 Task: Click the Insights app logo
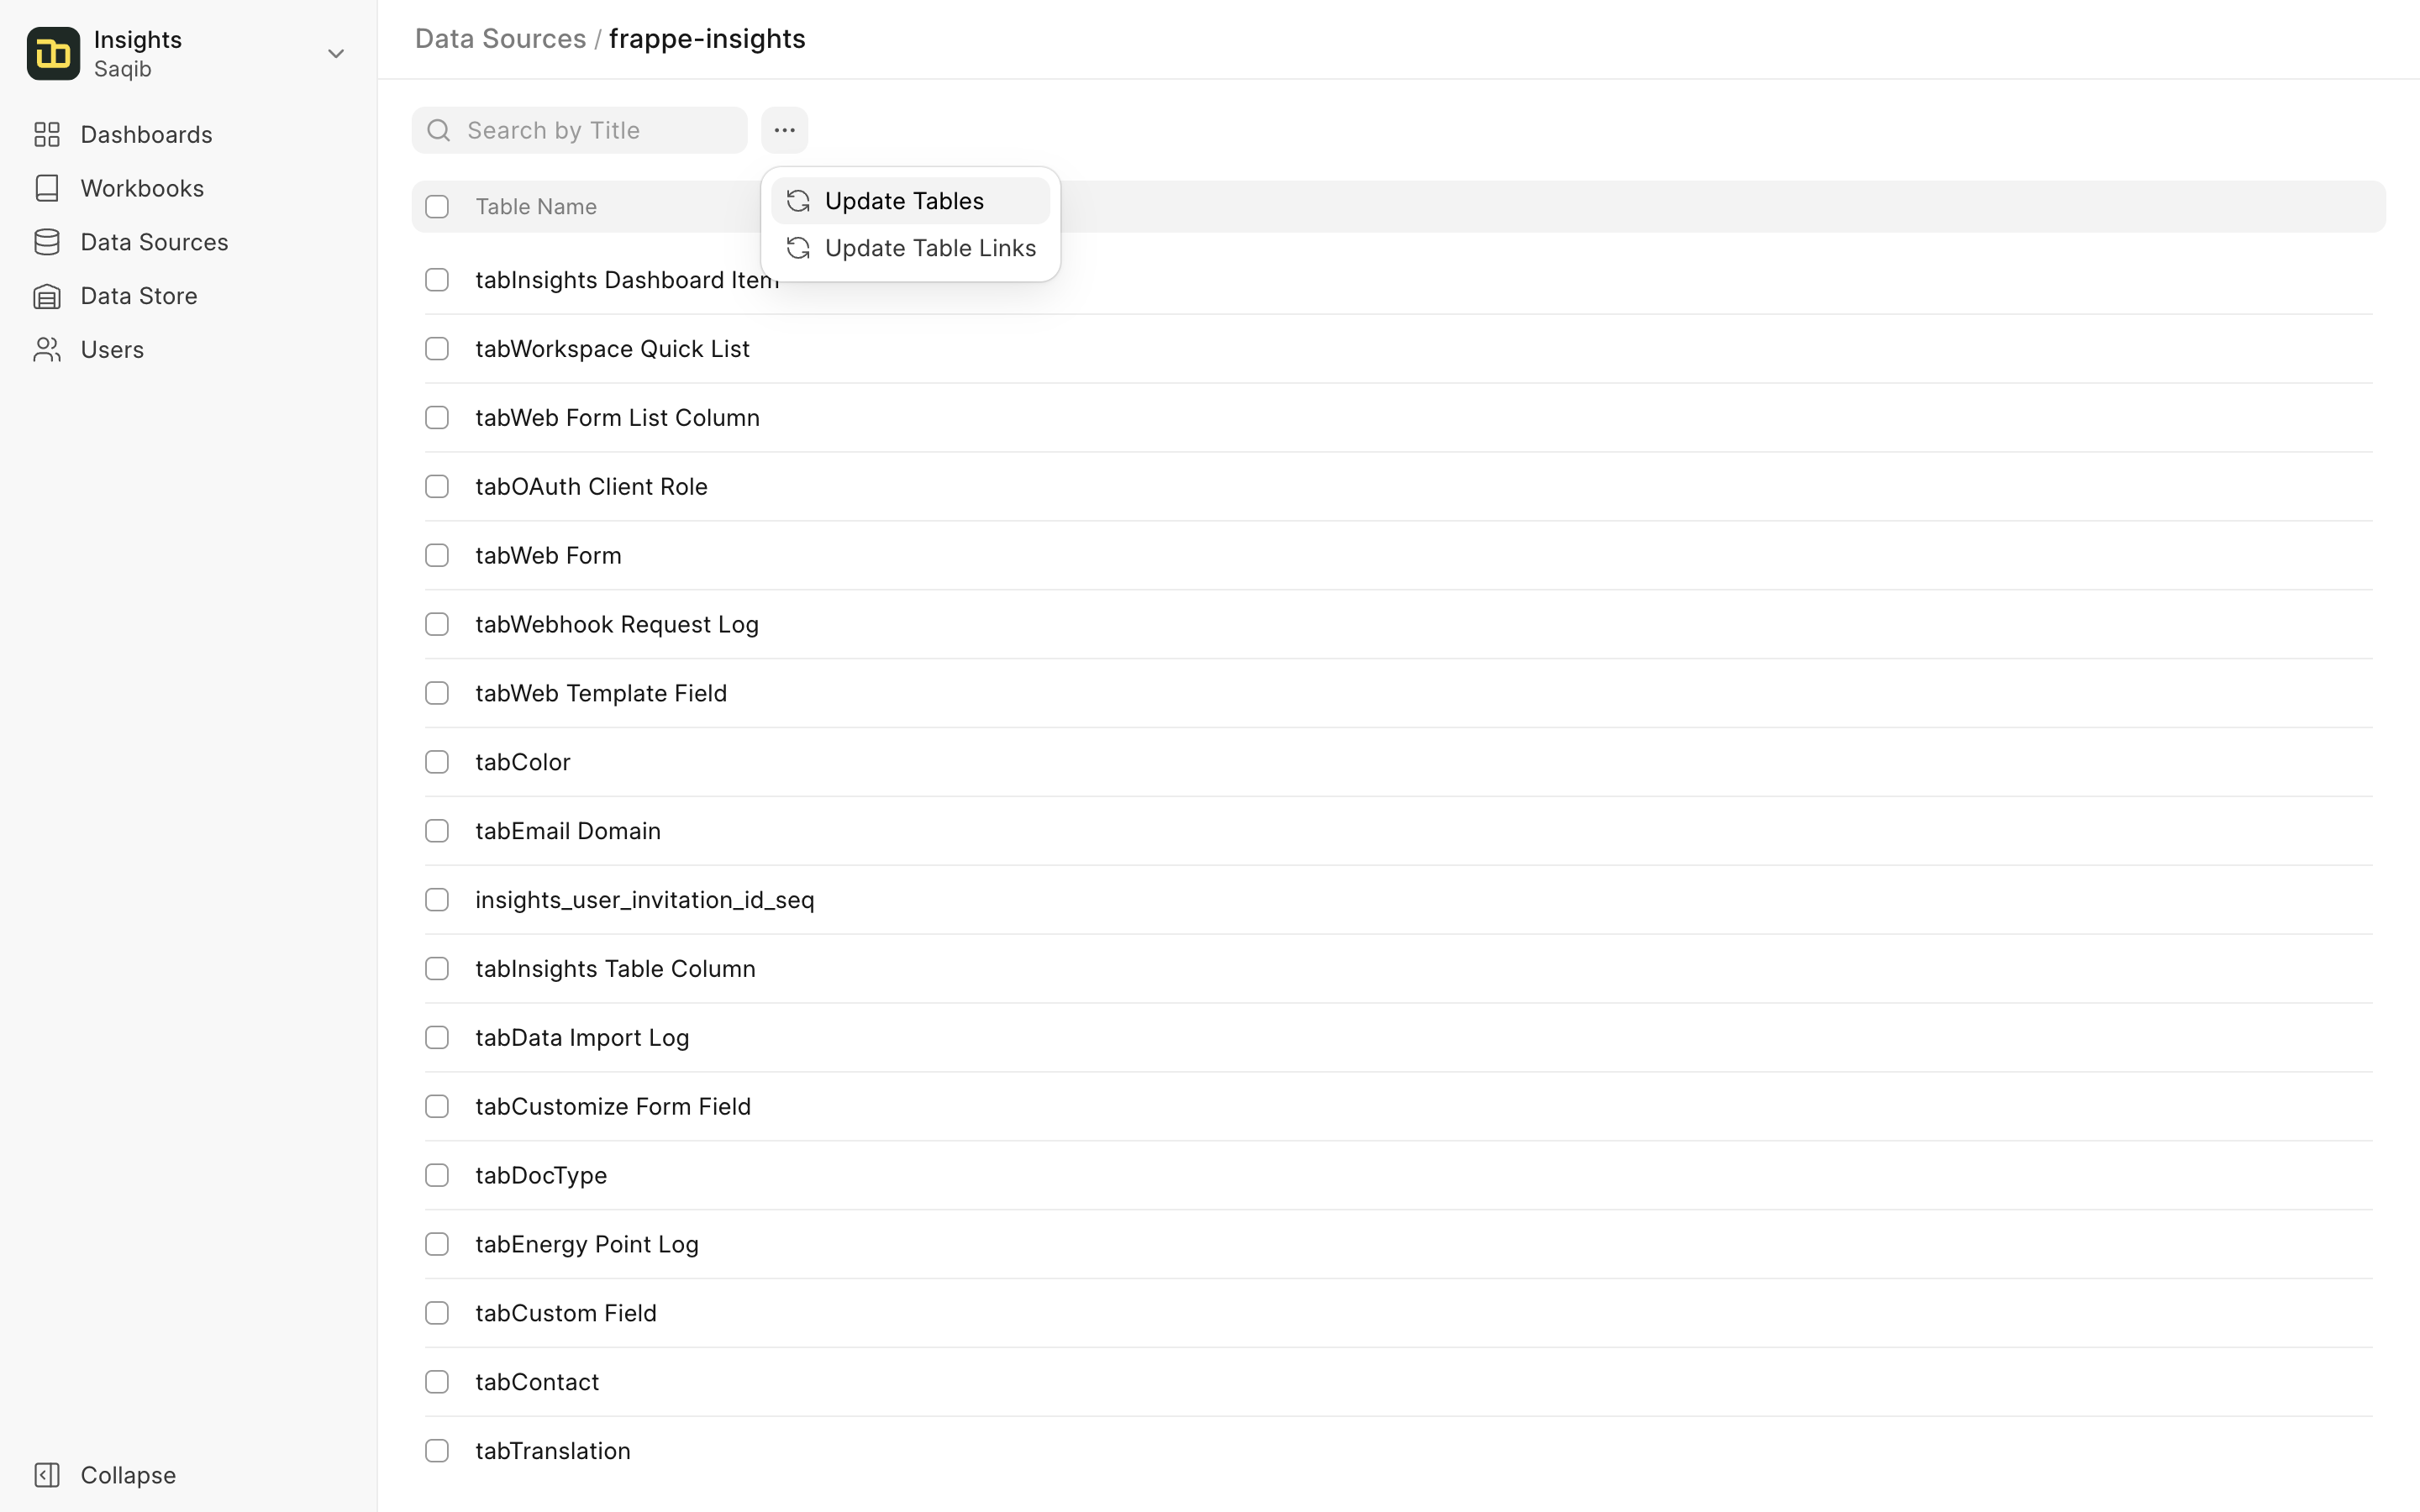coord(53,53)
